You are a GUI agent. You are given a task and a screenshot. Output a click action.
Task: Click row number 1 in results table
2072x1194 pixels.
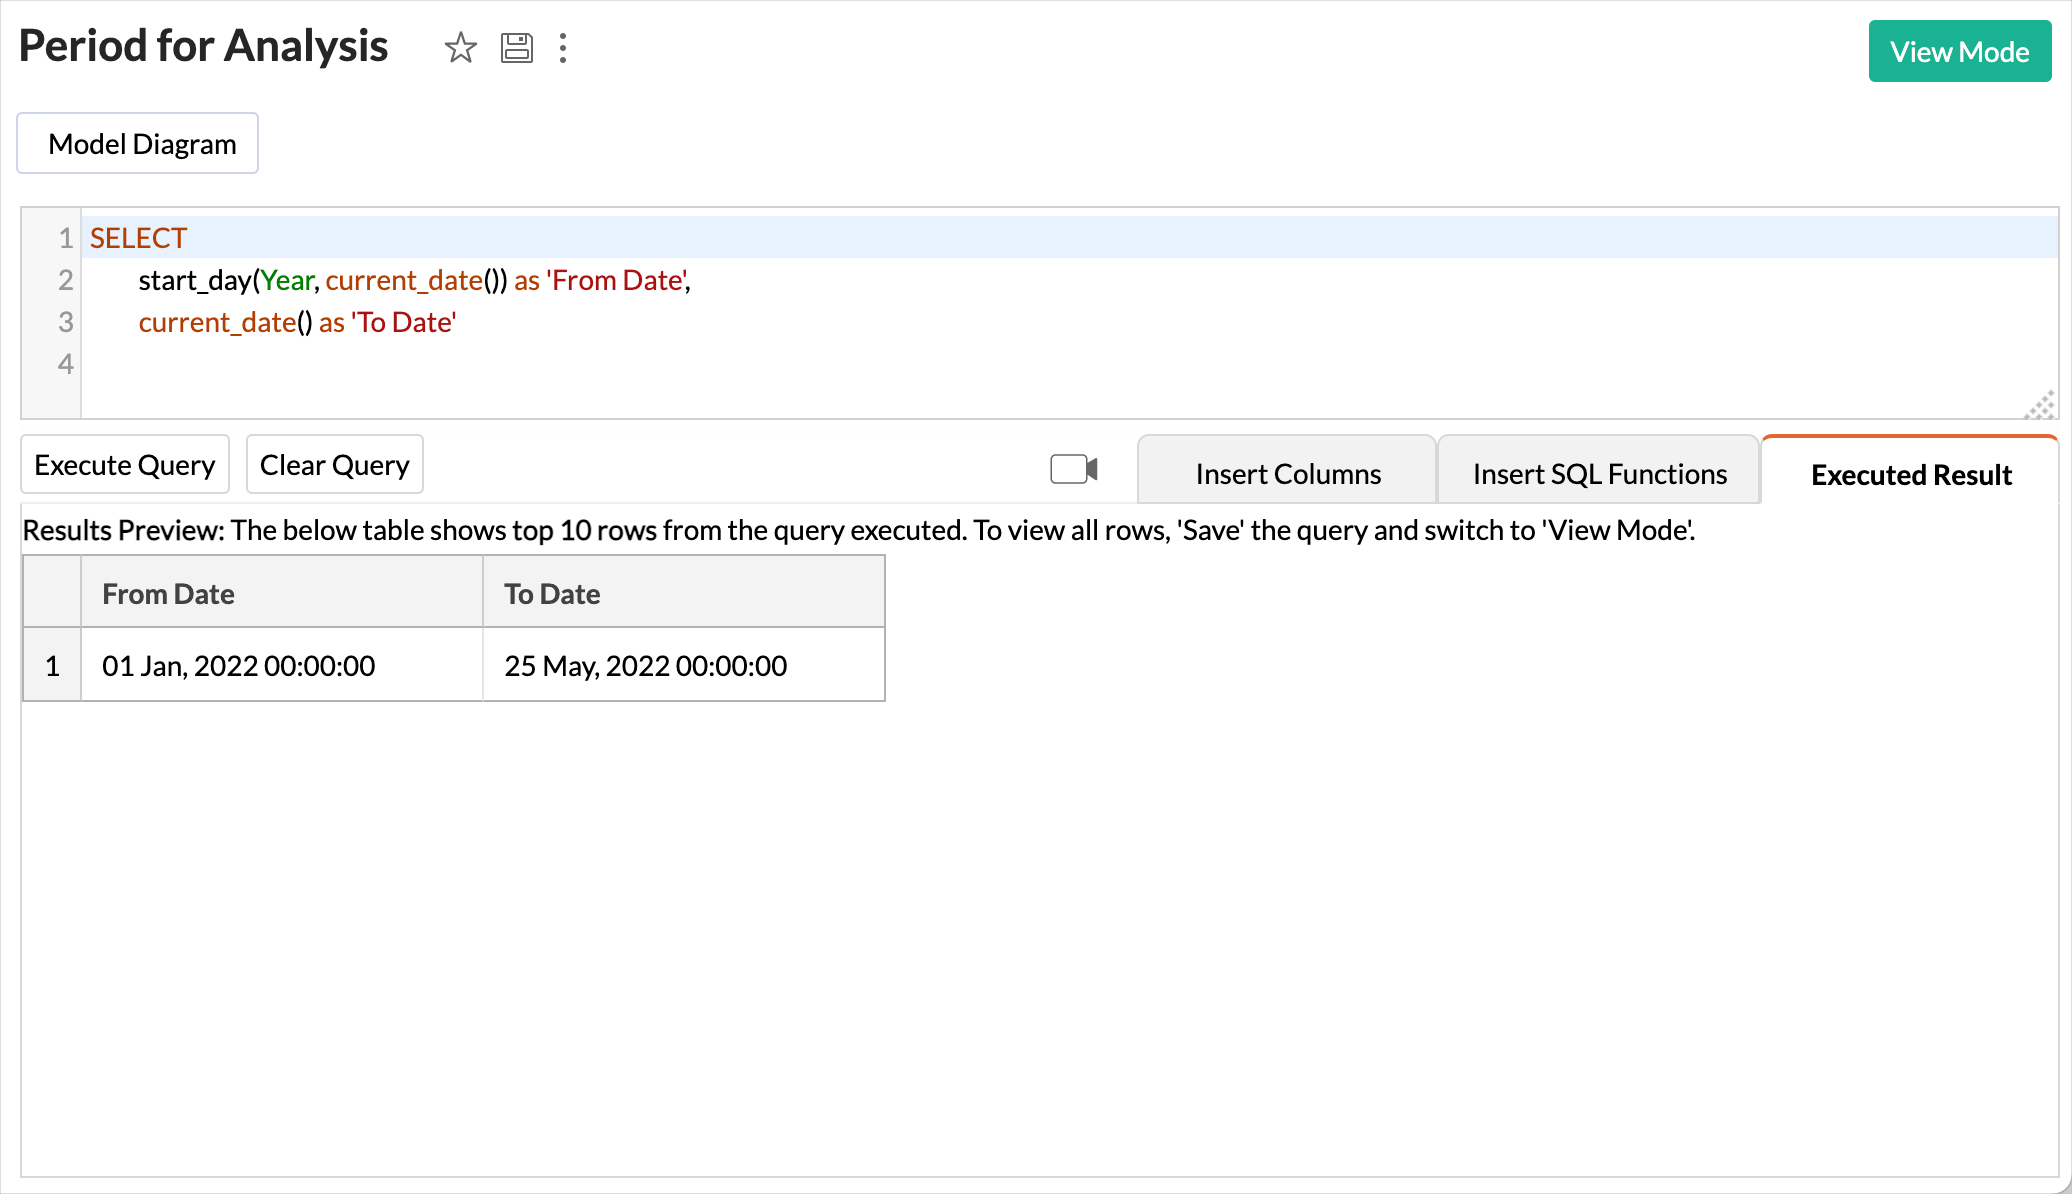52,665
